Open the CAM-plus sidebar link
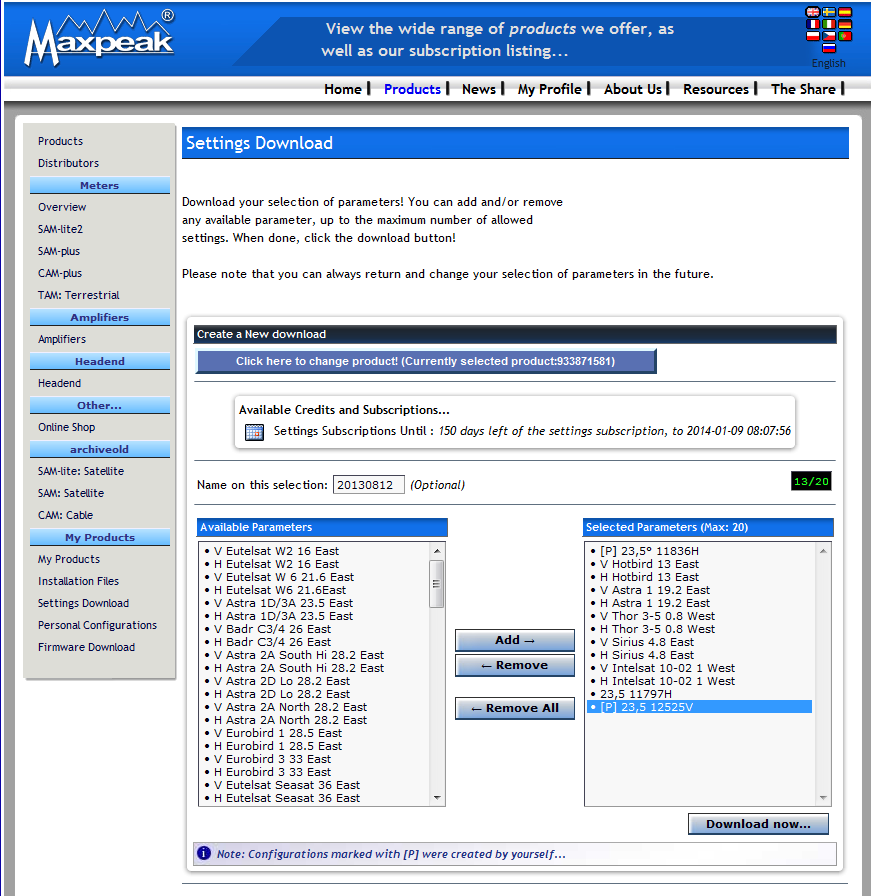The width and height of the screenshot is (871, 896). pyautogui.click(x=60, y=273)
